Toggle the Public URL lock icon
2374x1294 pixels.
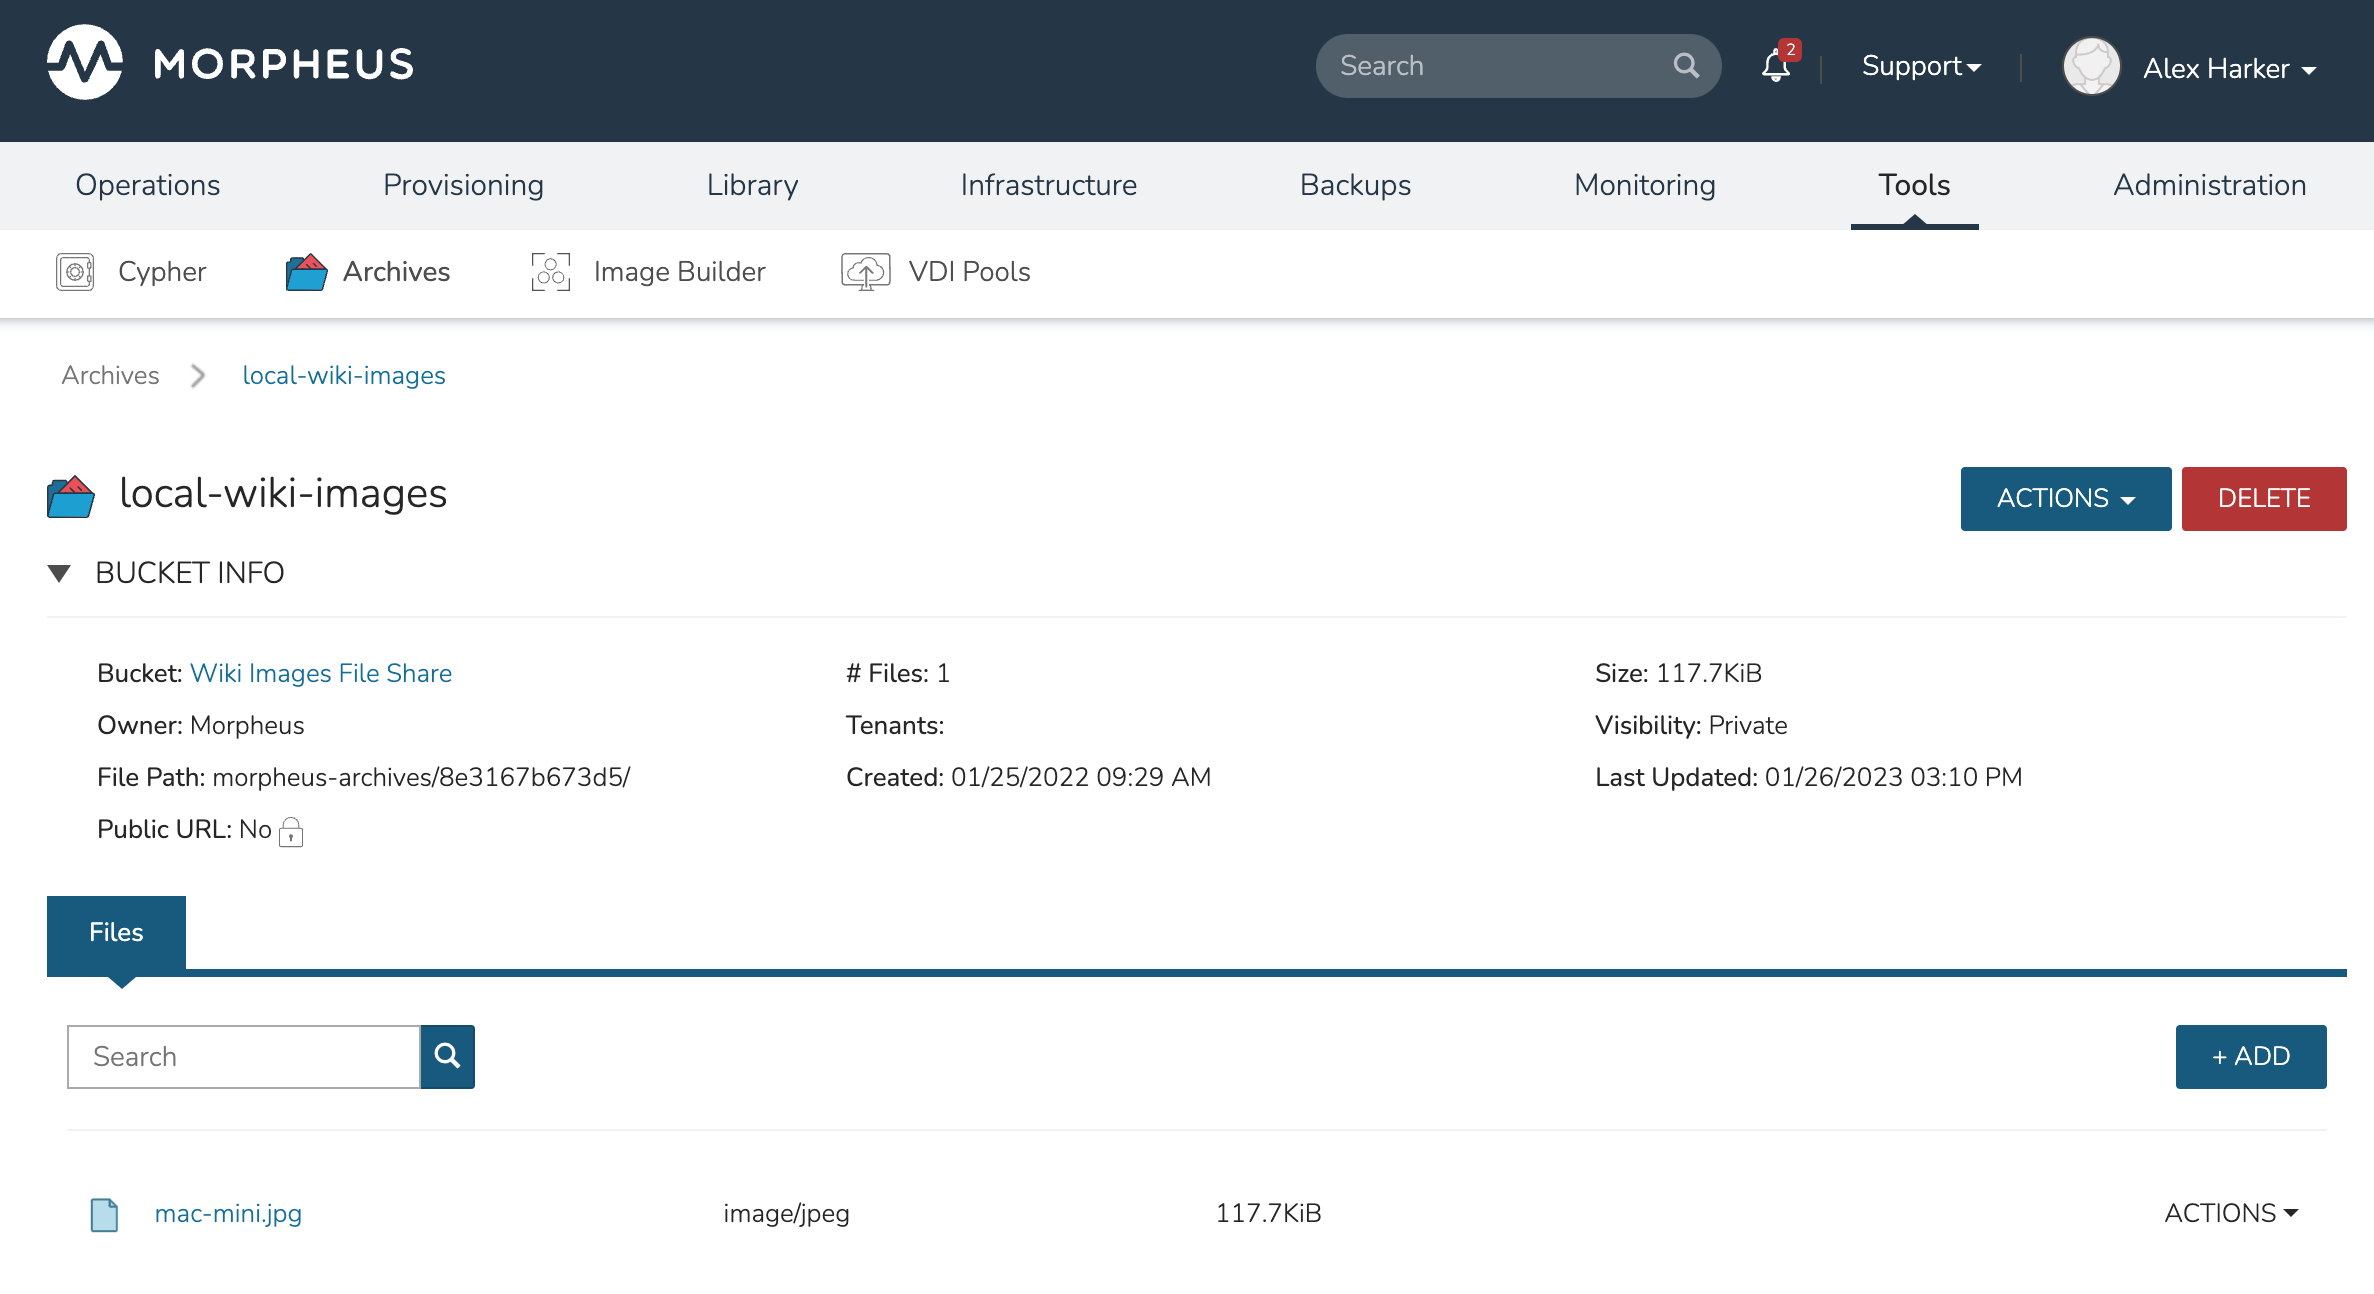(291, 831)
